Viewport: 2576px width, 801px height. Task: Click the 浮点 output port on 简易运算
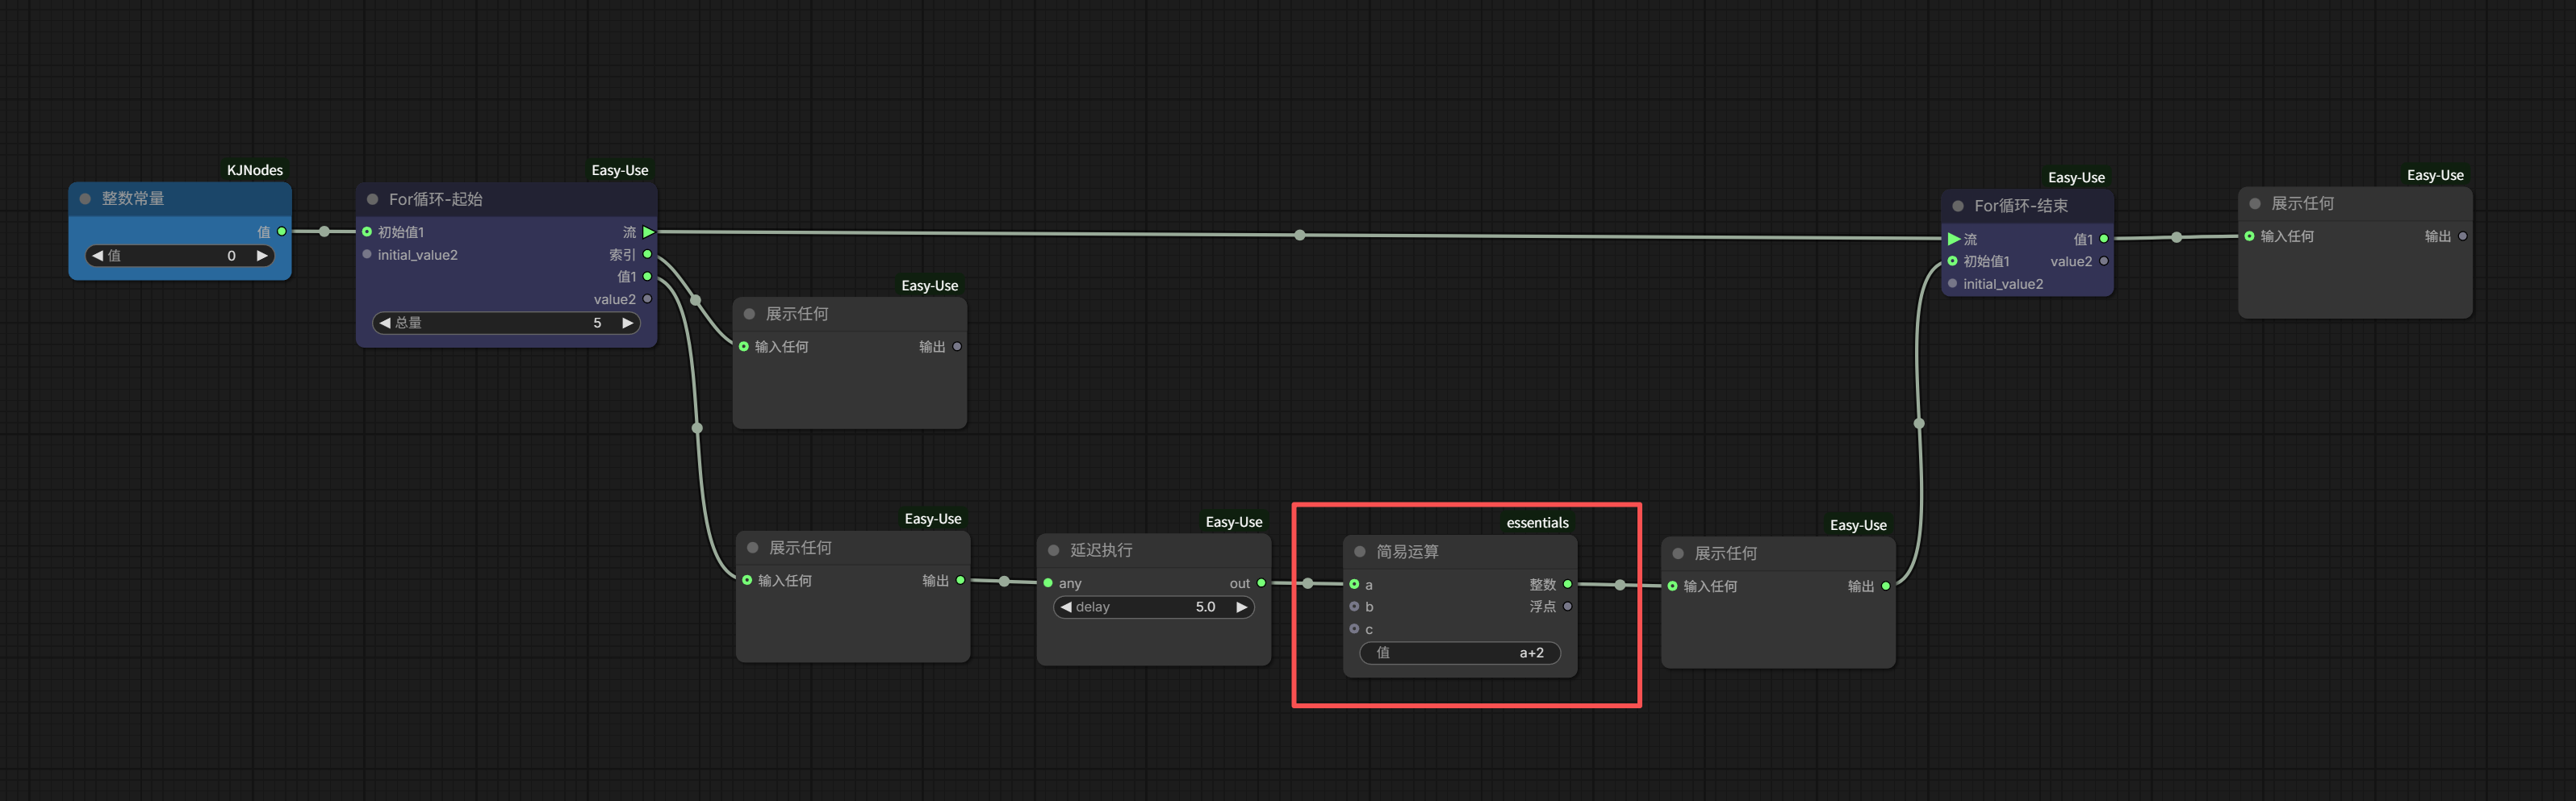pyautogui.click(x=1567, y=606)
